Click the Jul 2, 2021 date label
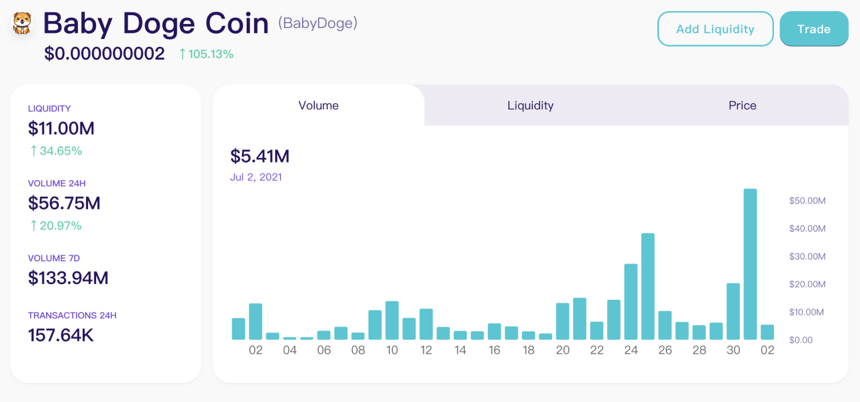The height and width of the screenshot is (402, 860). tap(256, 178)
